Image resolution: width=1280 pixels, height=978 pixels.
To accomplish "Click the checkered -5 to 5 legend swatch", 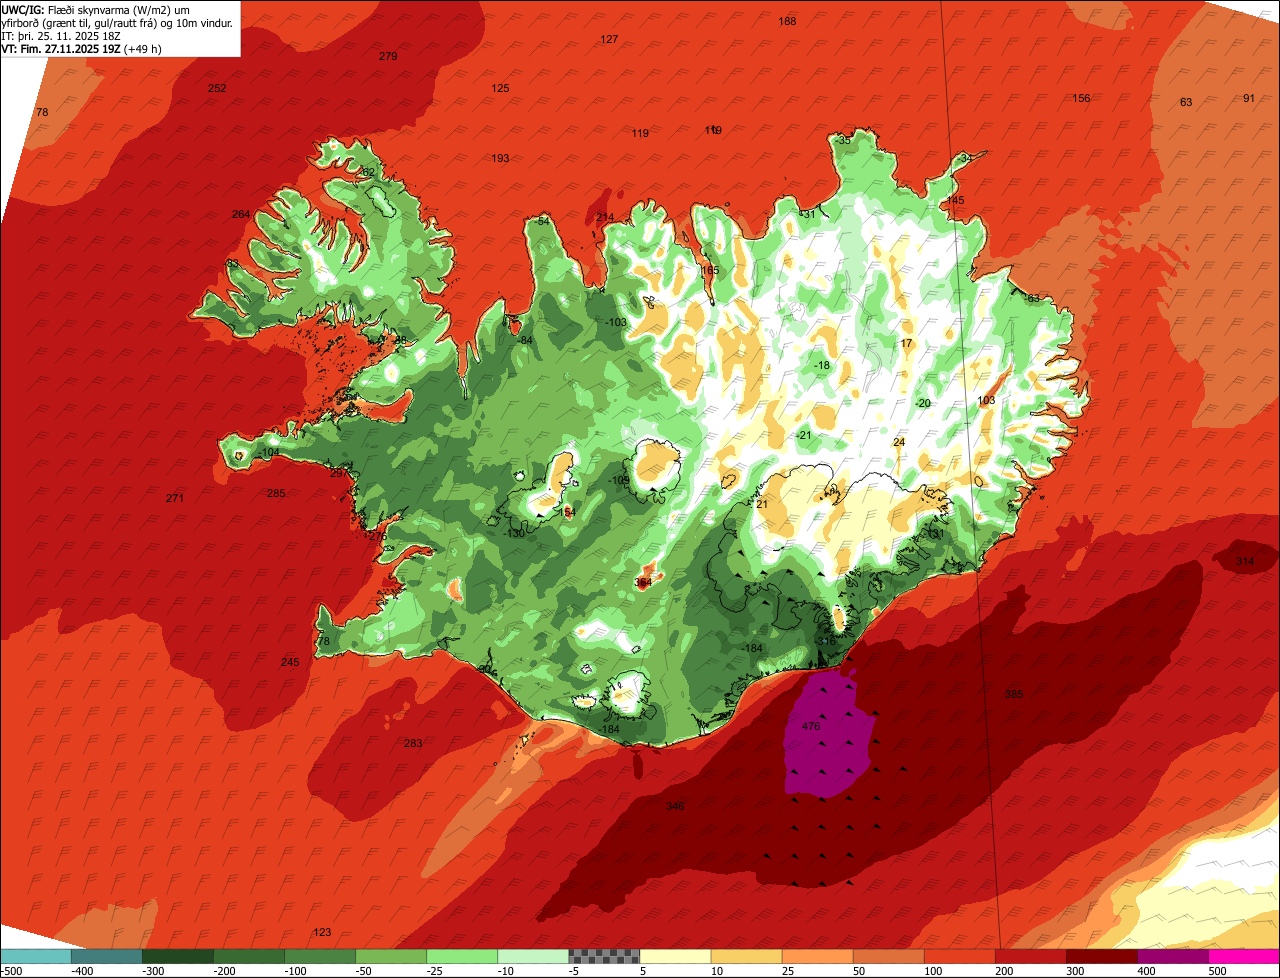I will coord(604,955).
